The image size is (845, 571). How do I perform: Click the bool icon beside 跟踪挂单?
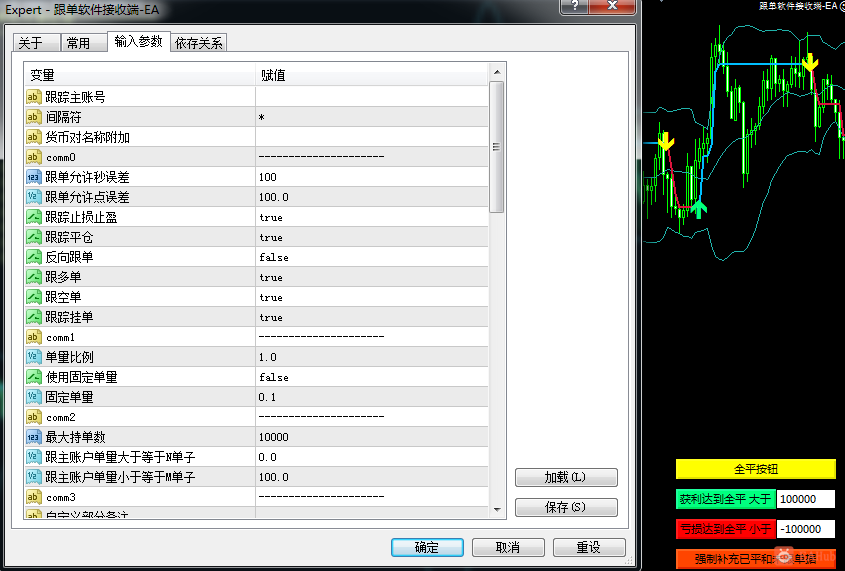(x=34, y=317)
